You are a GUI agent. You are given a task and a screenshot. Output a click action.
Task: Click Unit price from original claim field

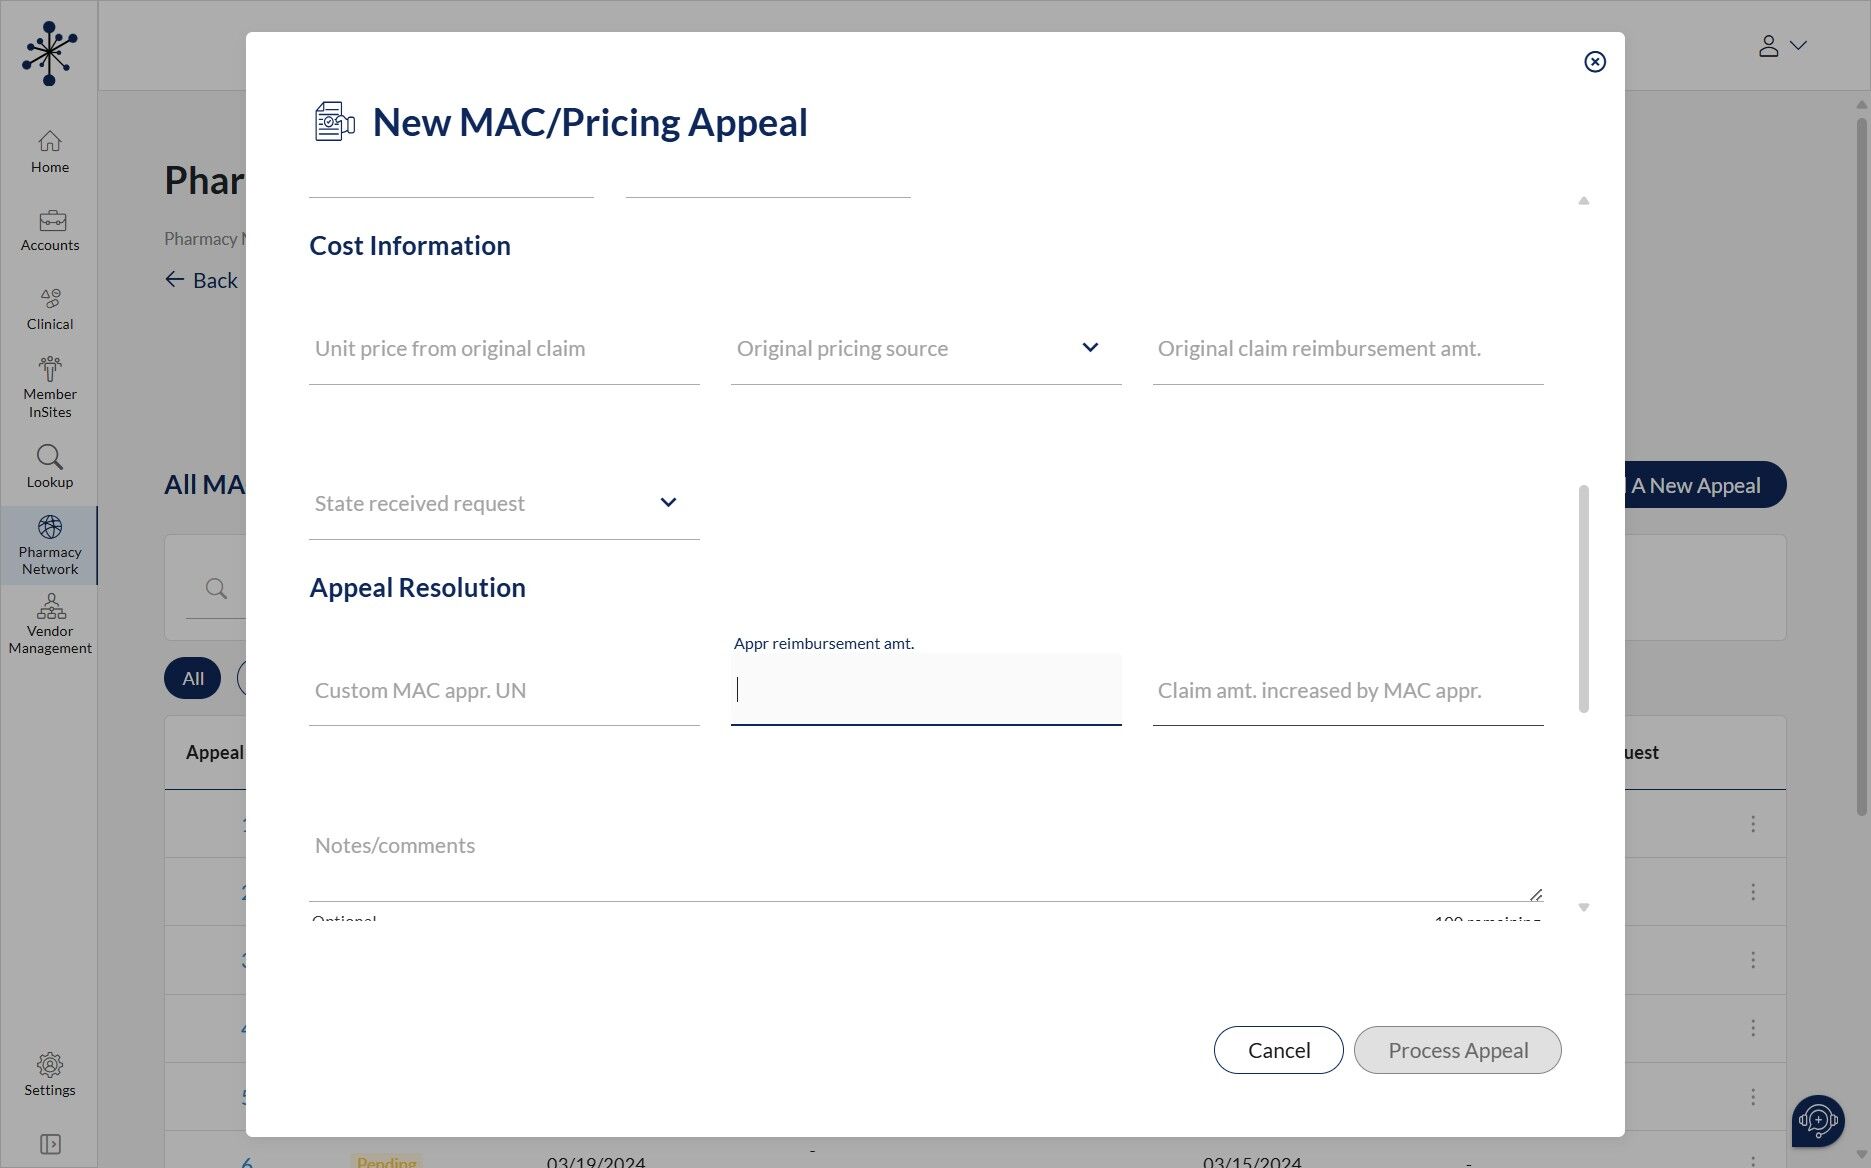point(504,349)
